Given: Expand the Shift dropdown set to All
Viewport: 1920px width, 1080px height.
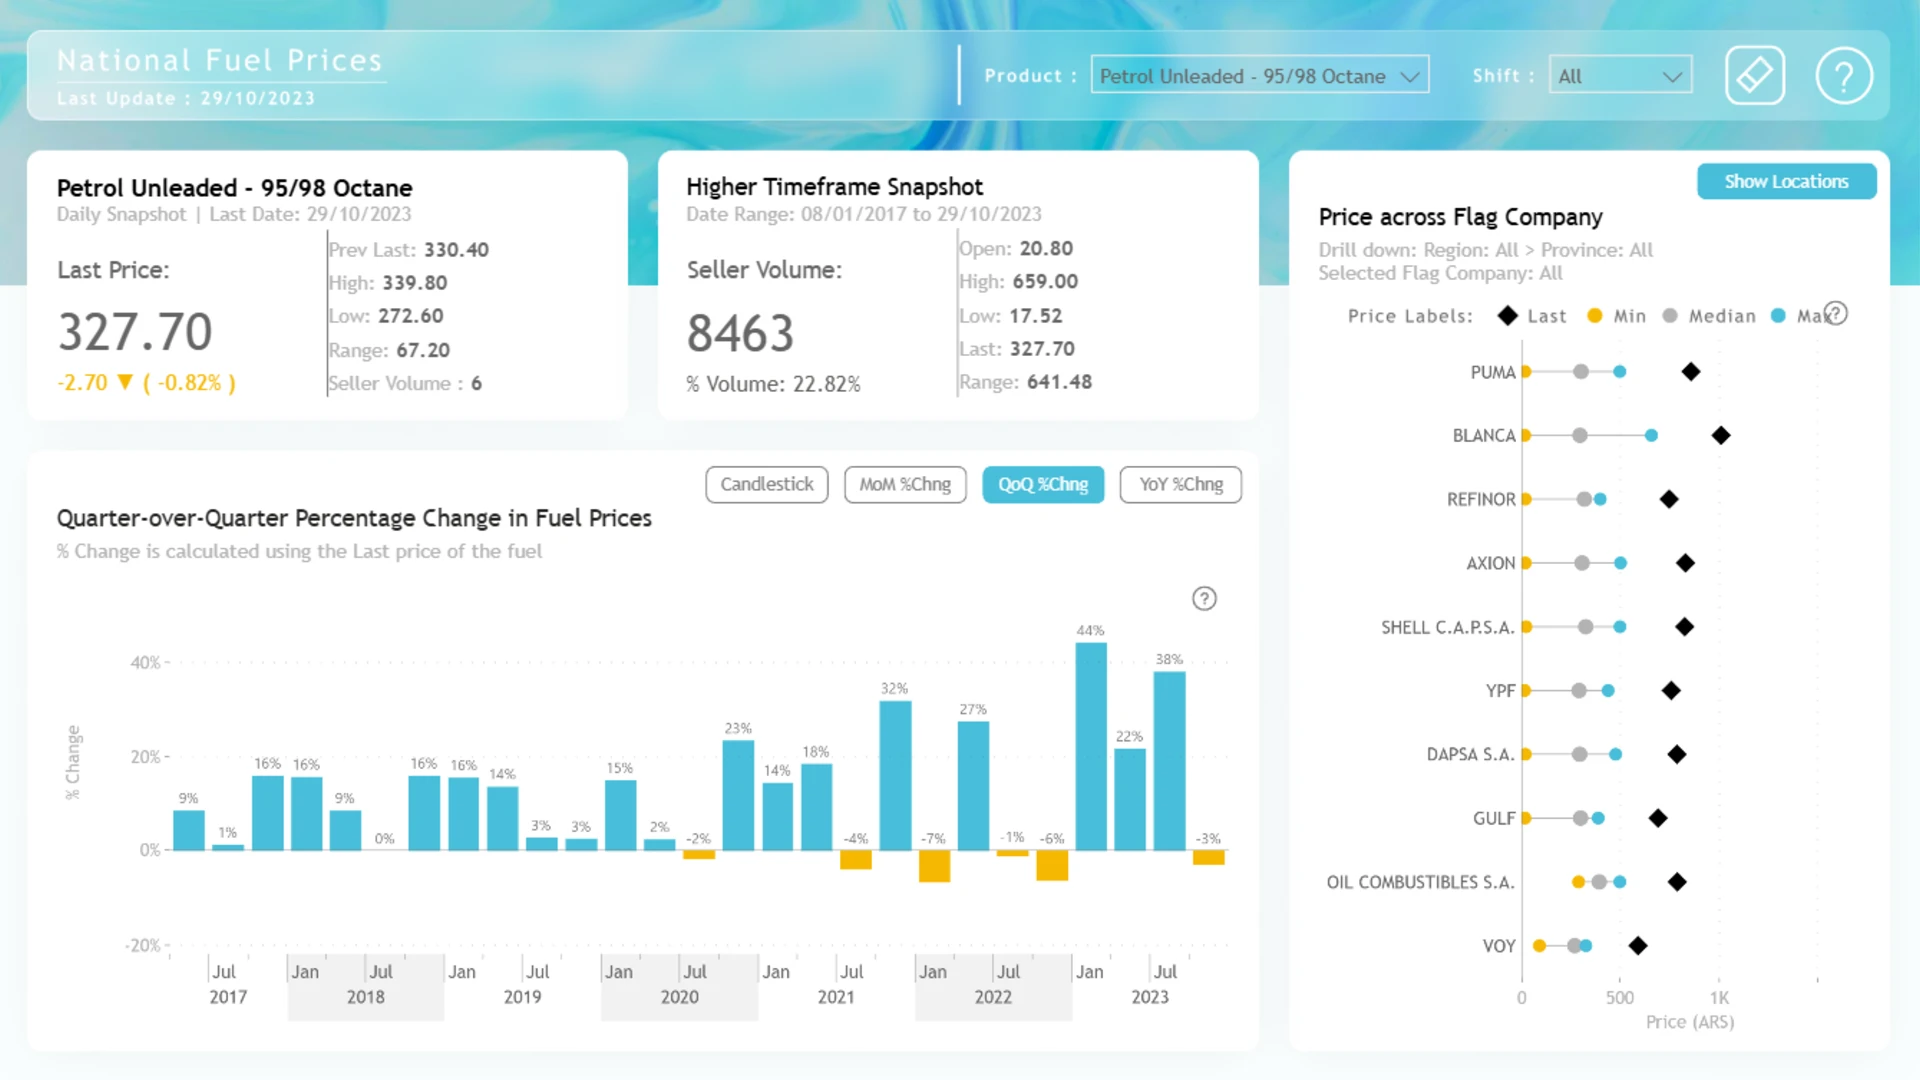Looking at the screenshot, I should (1620, 76).
